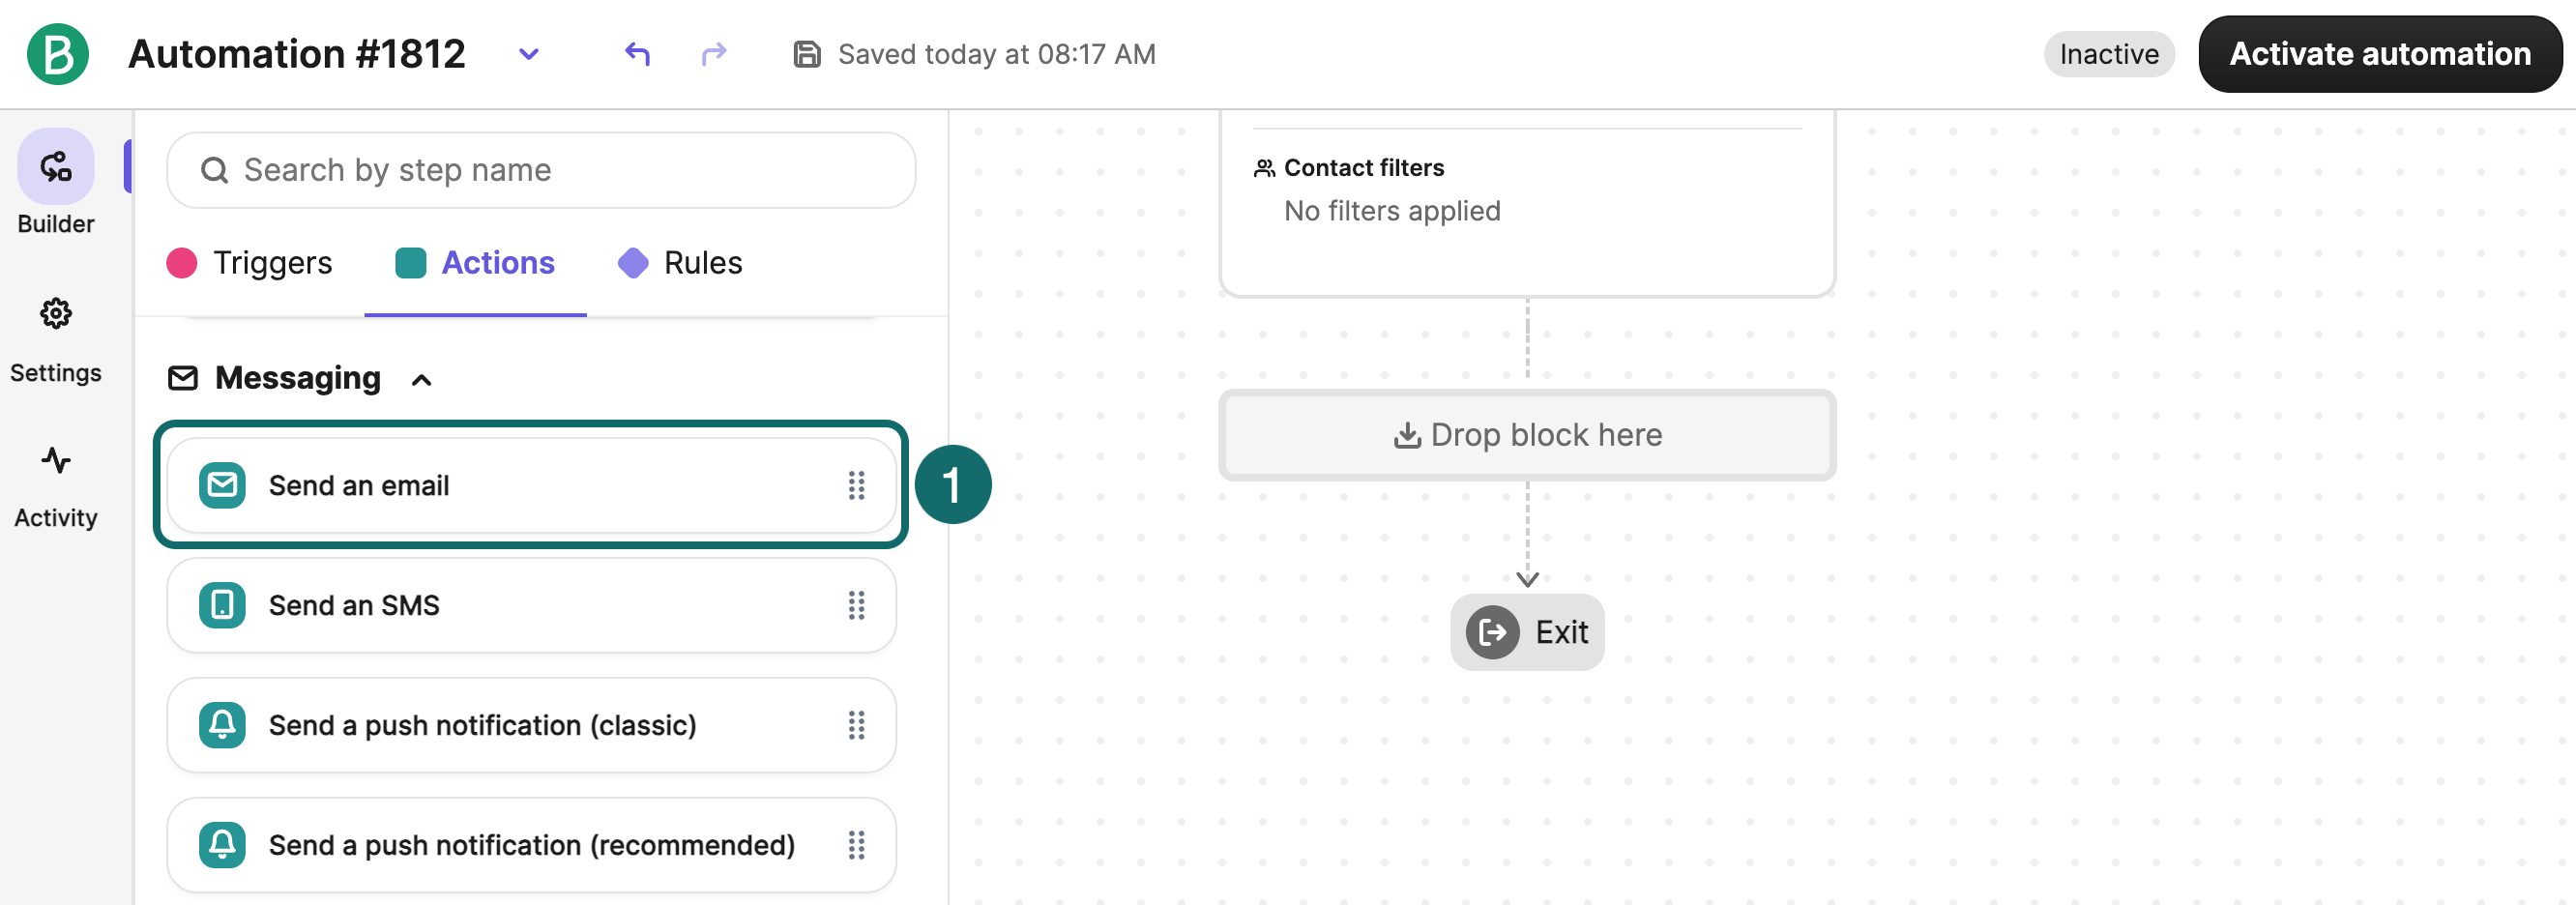Click the Inactive status badge
Screen dimensions: 2576x905
point(2109,54)
